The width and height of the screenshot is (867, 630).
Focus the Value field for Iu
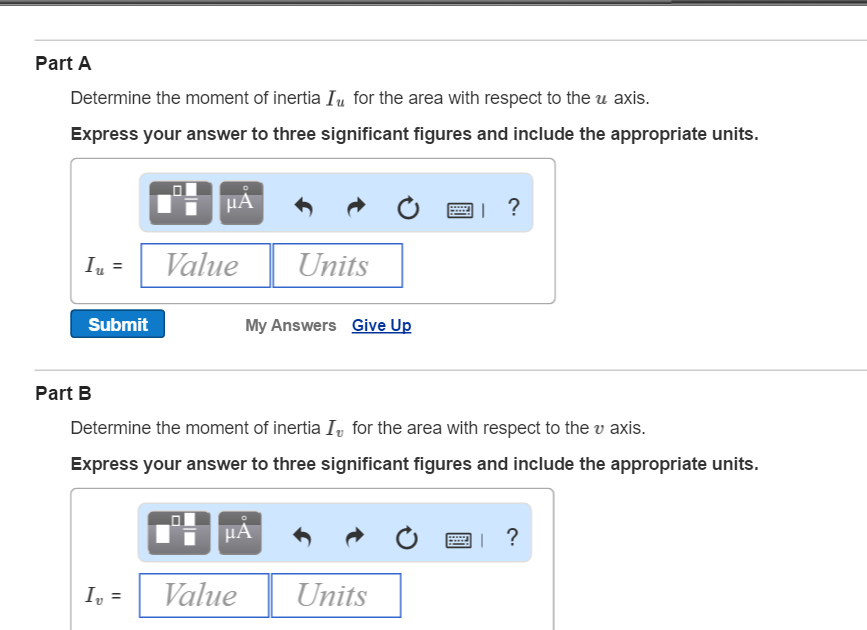[206, 265]
